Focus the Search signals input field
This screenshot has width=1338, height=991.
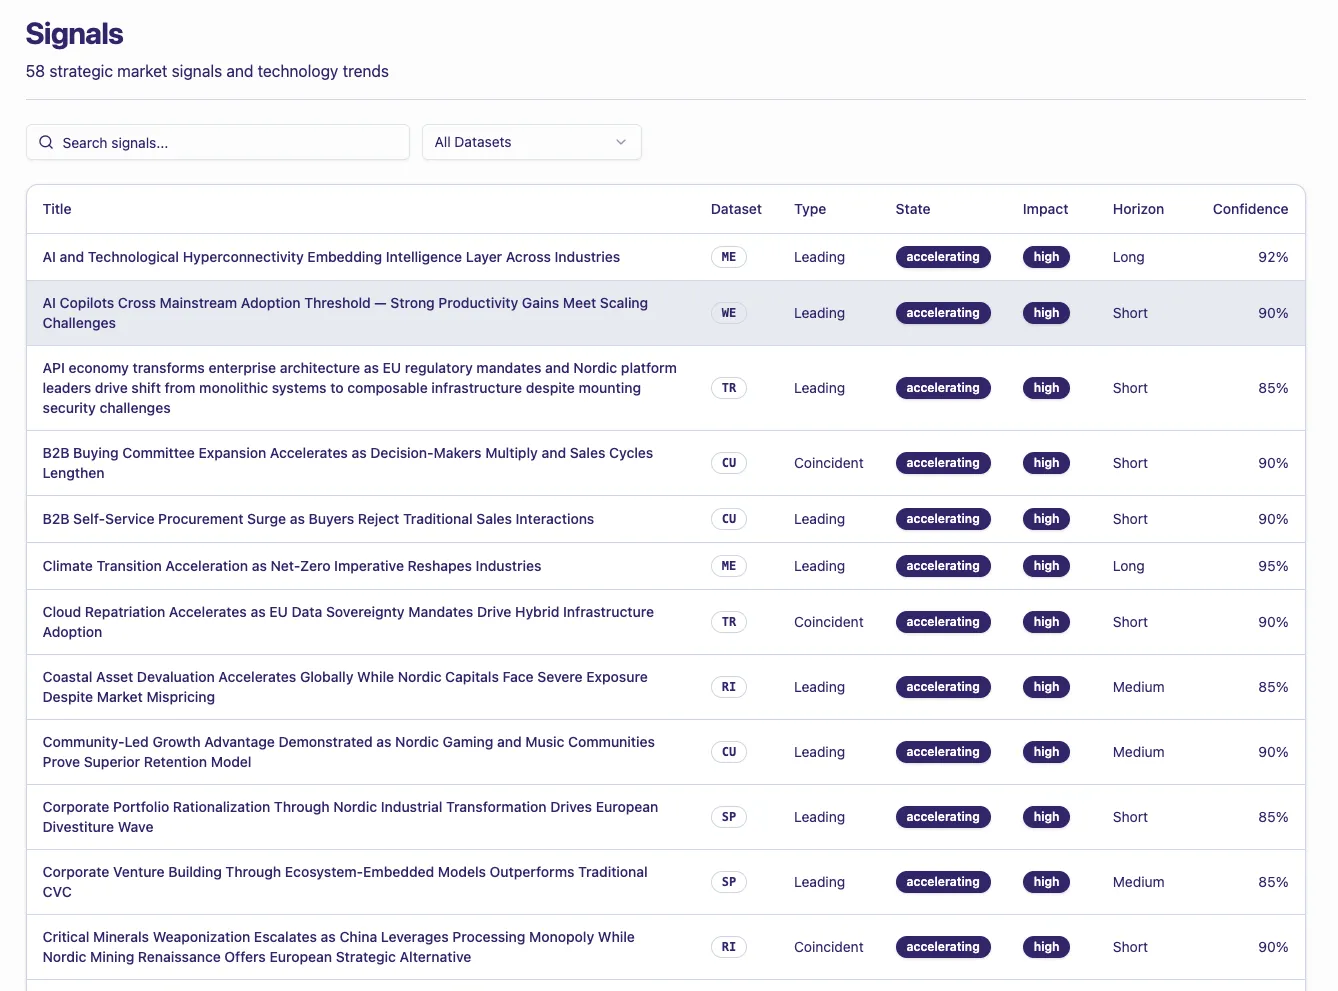pyautogui.click(x=230, y=142)
